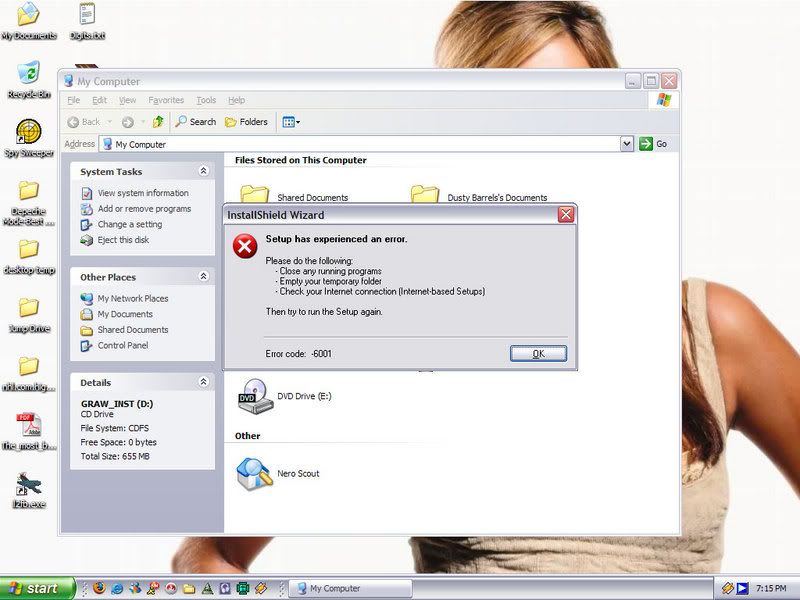Collapse the Details panel
Image resolution: width=800 pixels, height=600 pixels.
(x=204, y=382)
